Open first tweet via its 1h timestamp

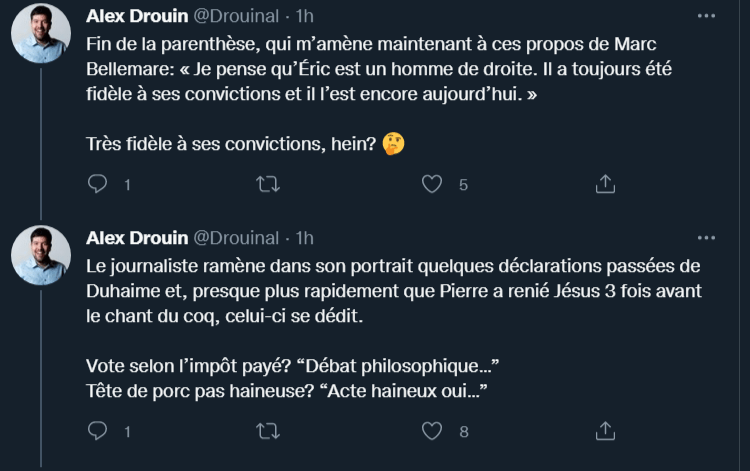(304, 16)
